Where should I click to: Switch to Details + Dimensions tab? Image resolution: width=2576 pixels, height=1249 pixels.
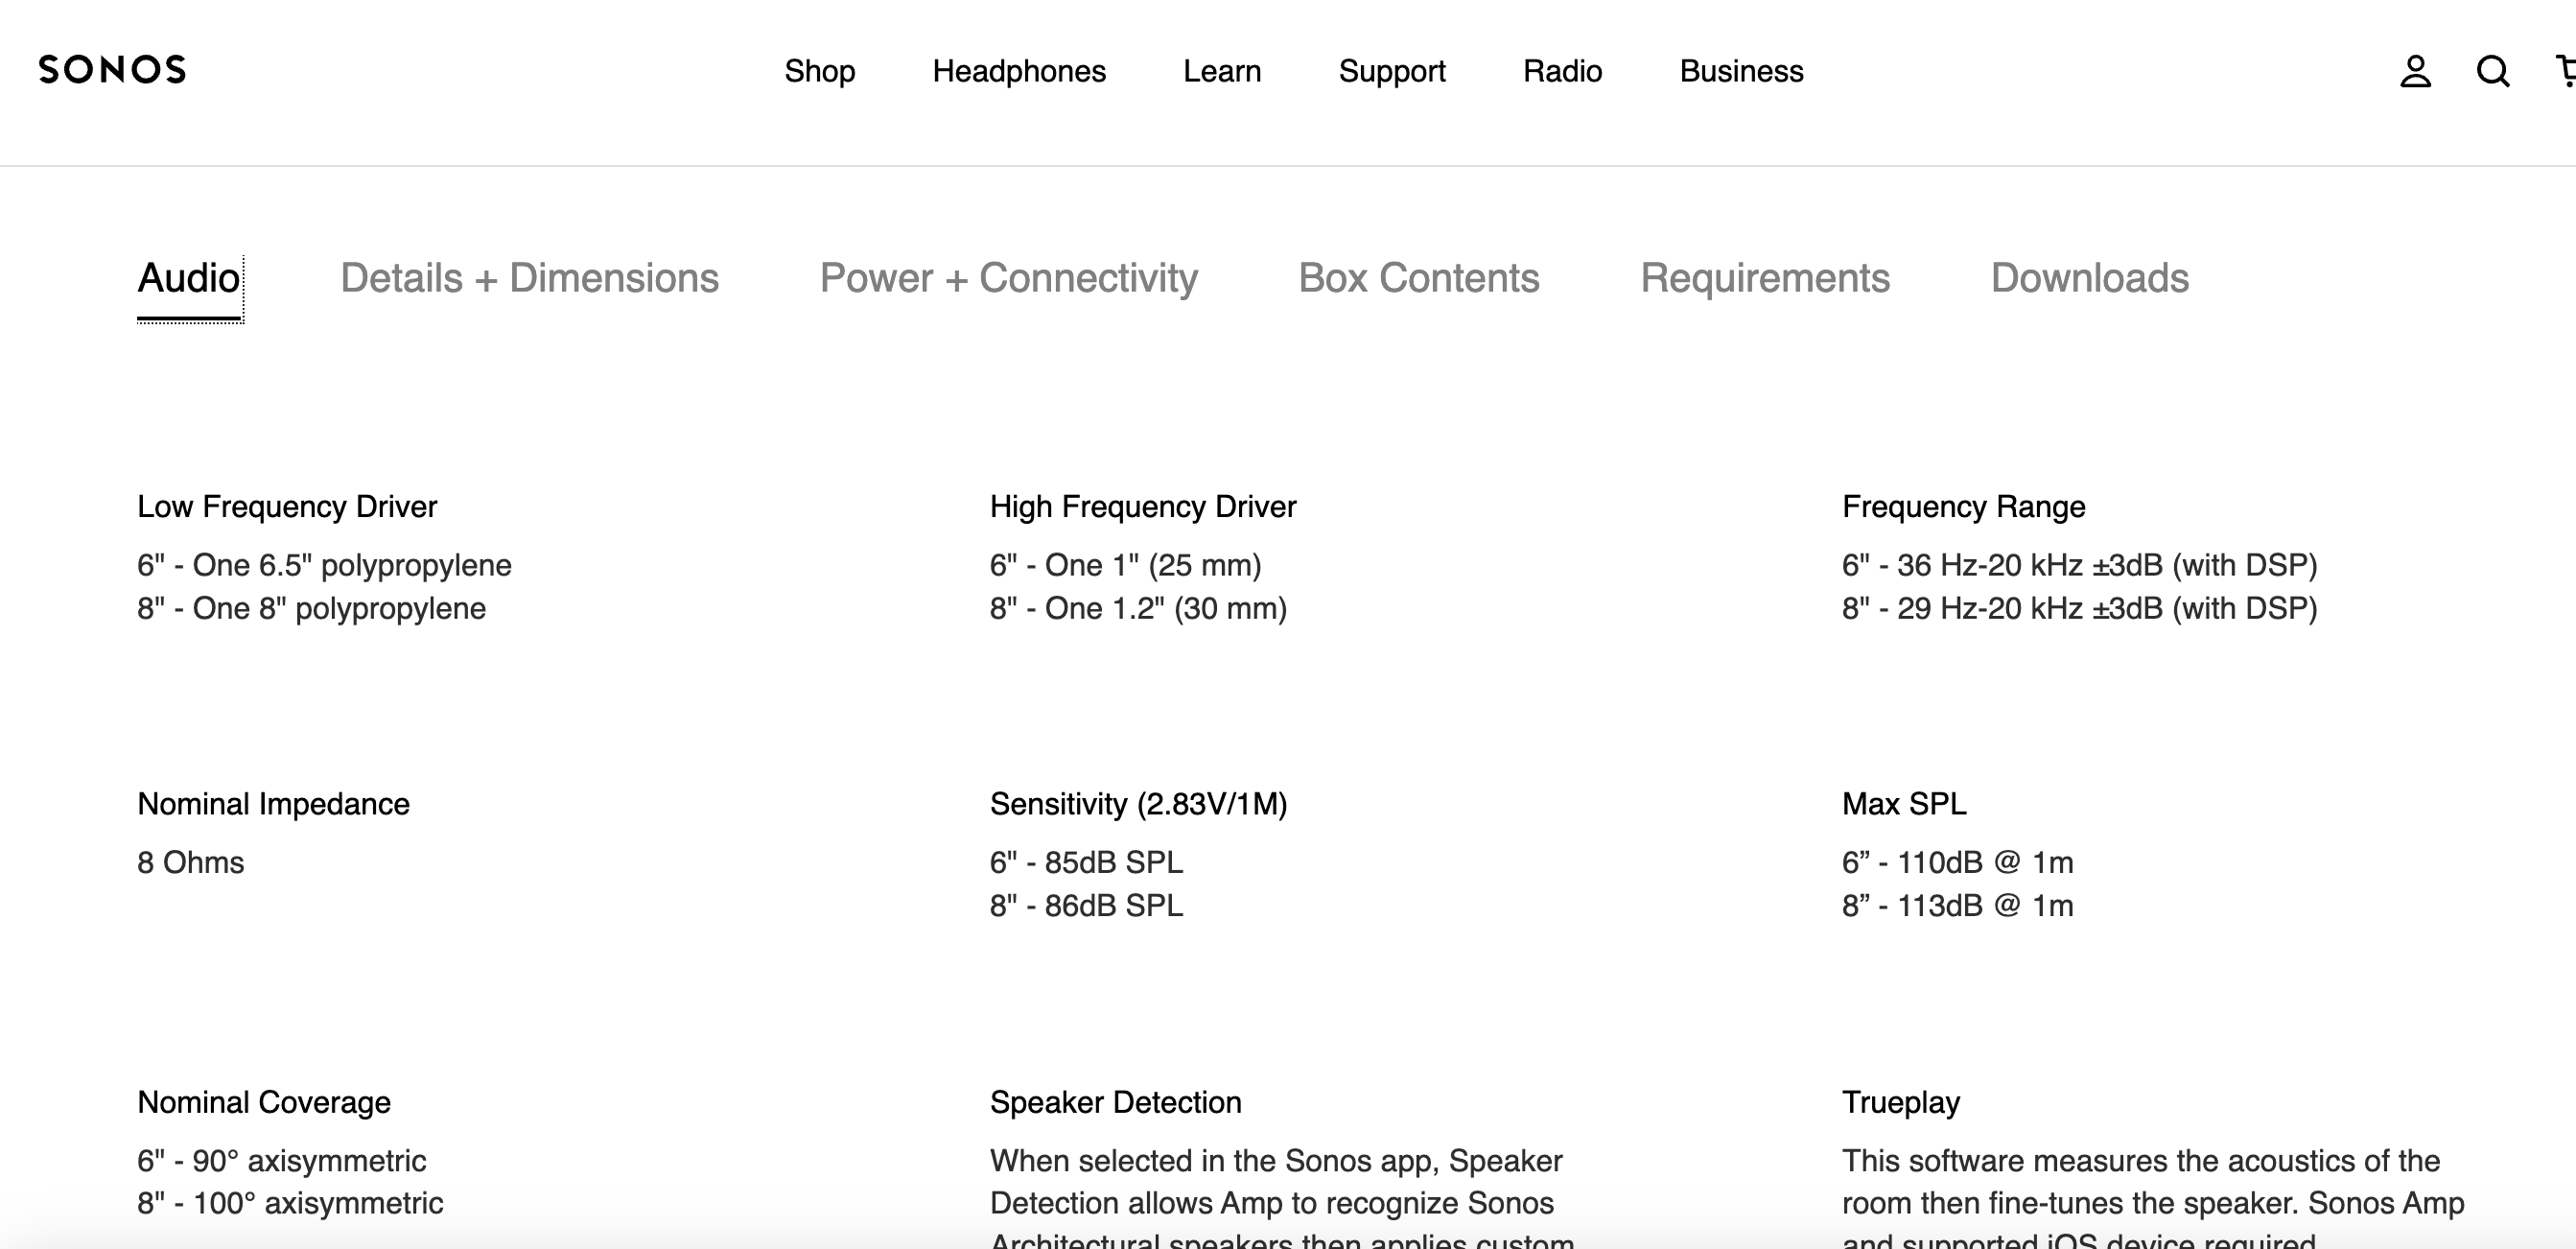(x=529, y=279)
